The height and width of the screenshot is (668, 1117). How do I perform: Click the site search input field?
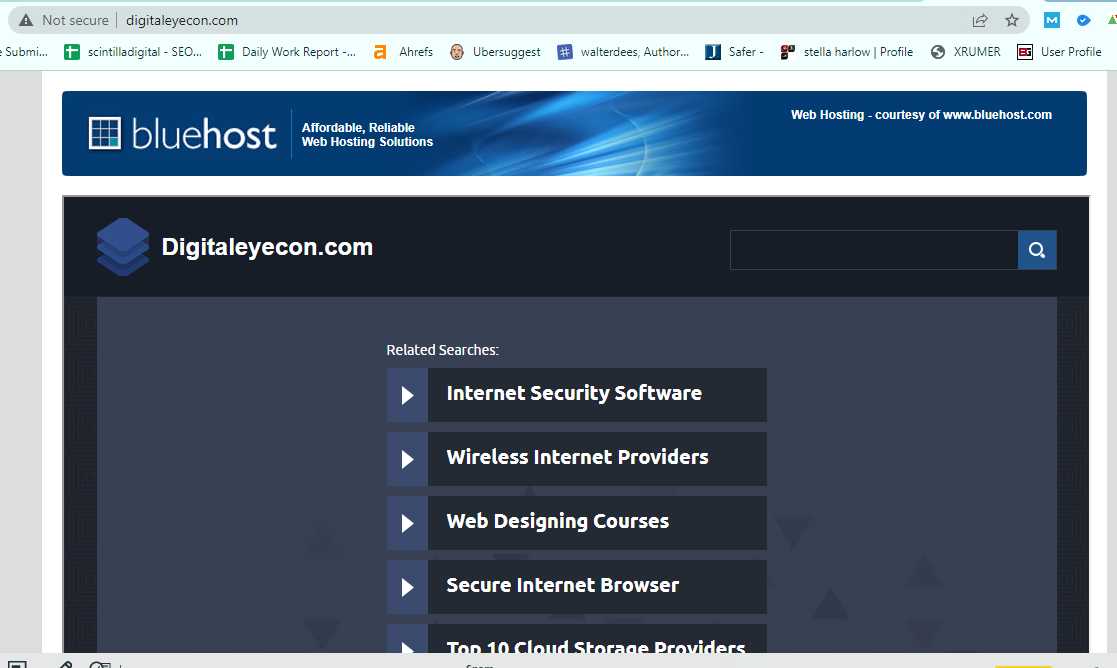pyautogui.click(x=874, y=250)
